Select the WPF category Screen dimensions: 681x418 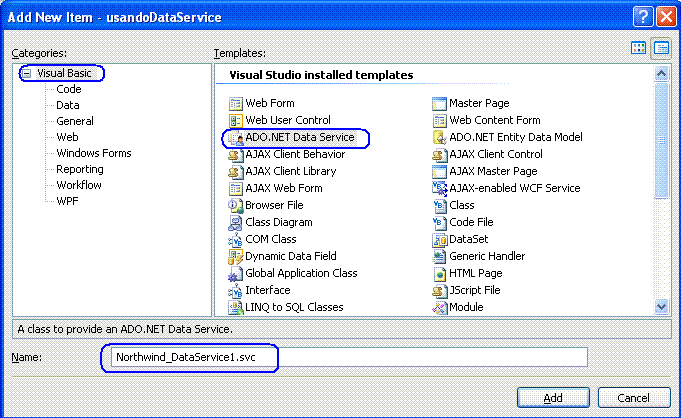pyautogui.click(x=67, y=201)
